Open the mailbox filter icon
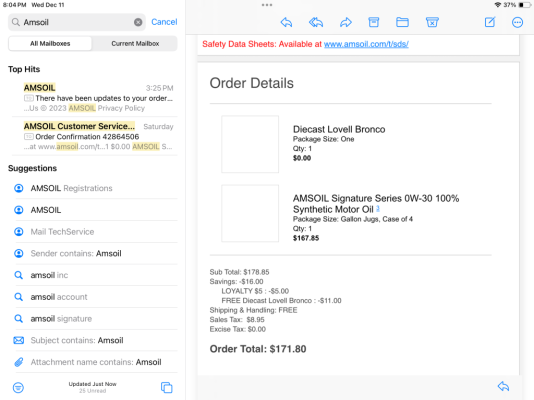The width and height of the screenshot is (534, 400). point(18,387)
